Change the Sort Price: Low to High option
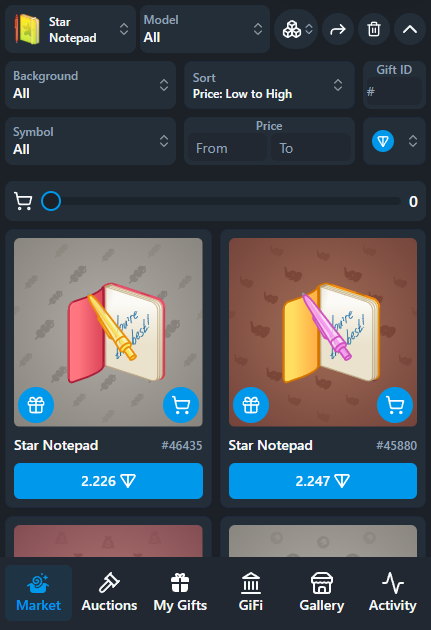431x630 pixels. tap(269, 85)
